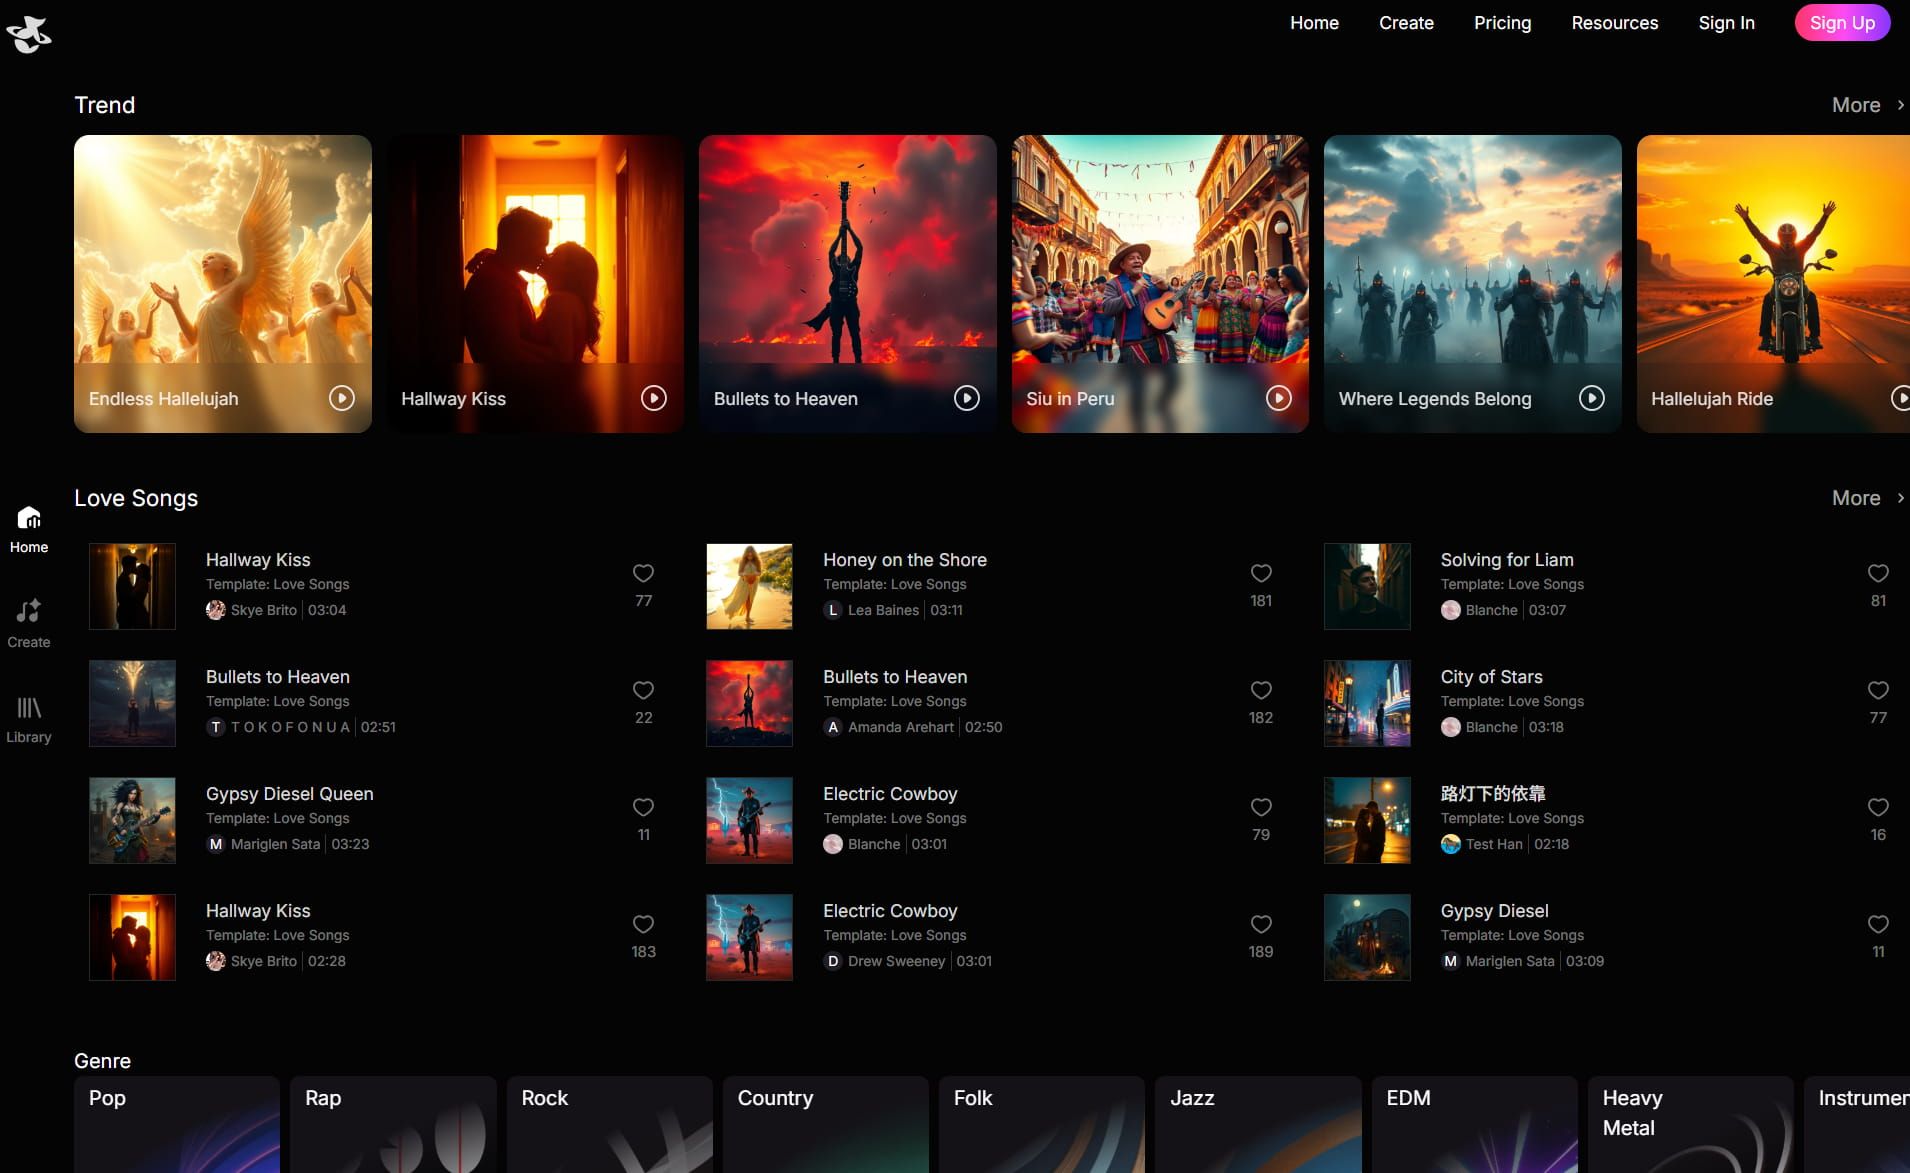Like the Solving for Liam song

click(1878, 573)
